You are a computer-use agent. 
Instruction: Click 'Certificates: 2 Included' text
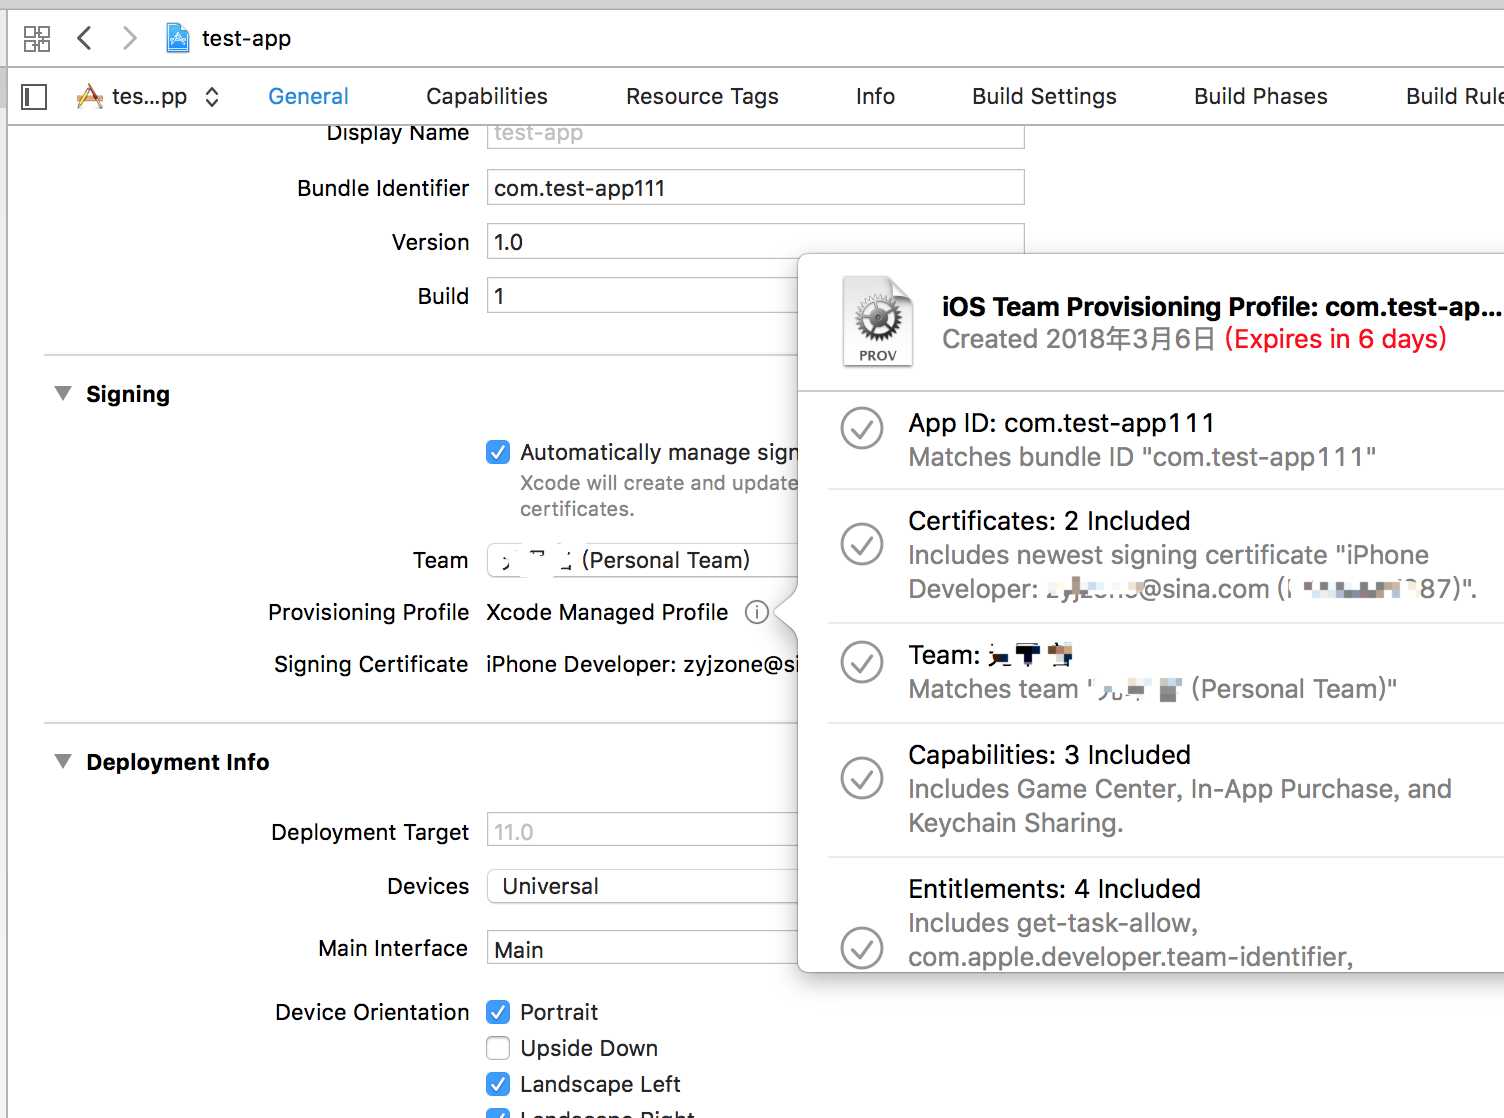point(1049,521)
